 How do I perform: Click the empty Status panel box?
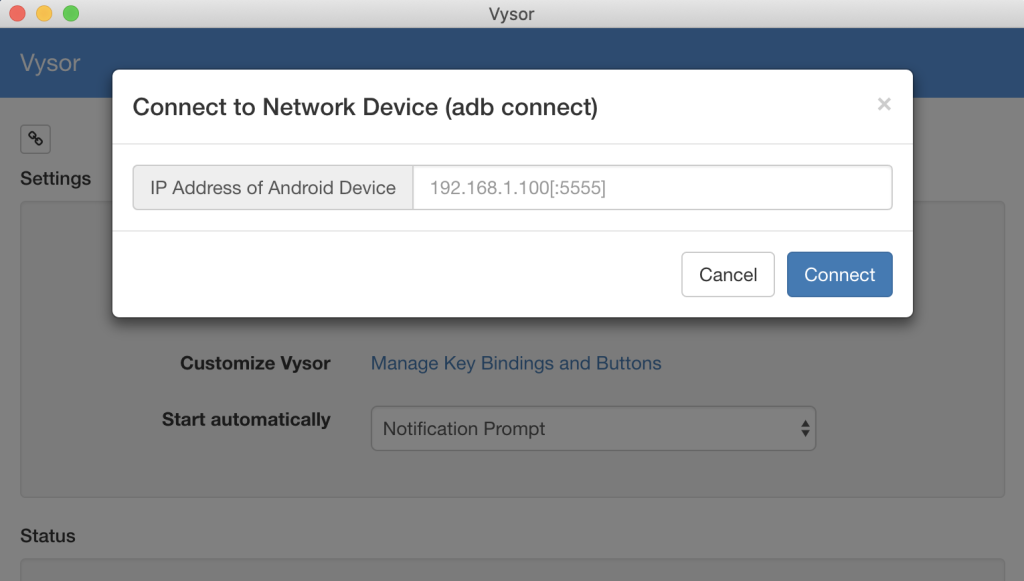512,570
